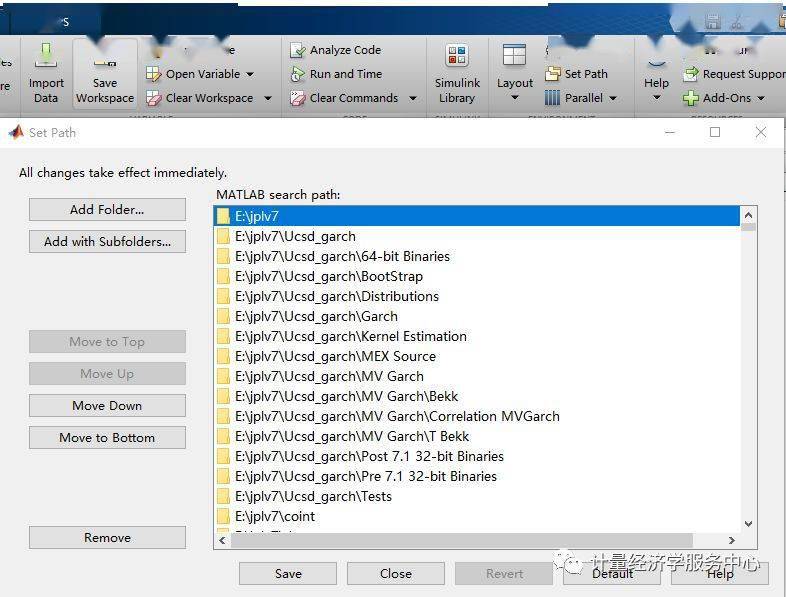Image resolution: width=786 pixels, height=597 pixels.
Task: Expand the Add-Ons dropdown arrow
Action: point(761,98)
